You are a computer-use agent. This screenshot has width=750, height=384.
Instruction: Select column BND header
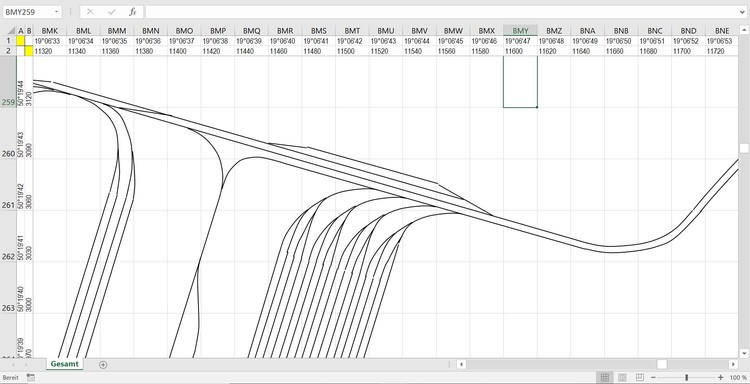688,31
